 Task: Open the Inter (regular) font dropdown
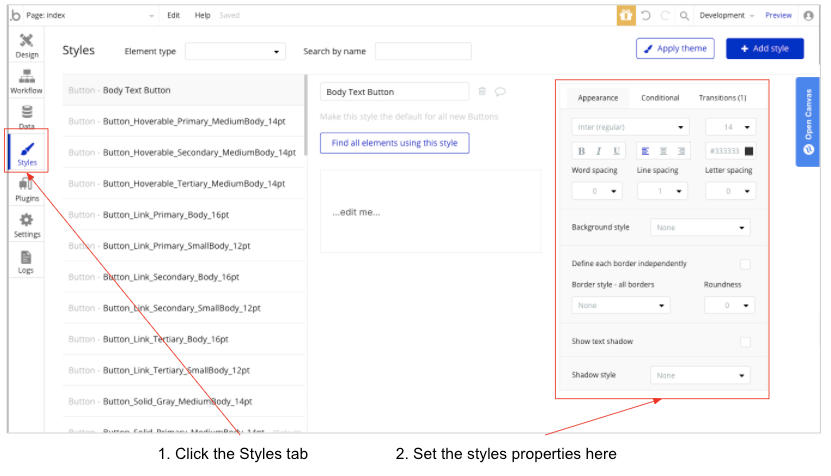point(631,127)
